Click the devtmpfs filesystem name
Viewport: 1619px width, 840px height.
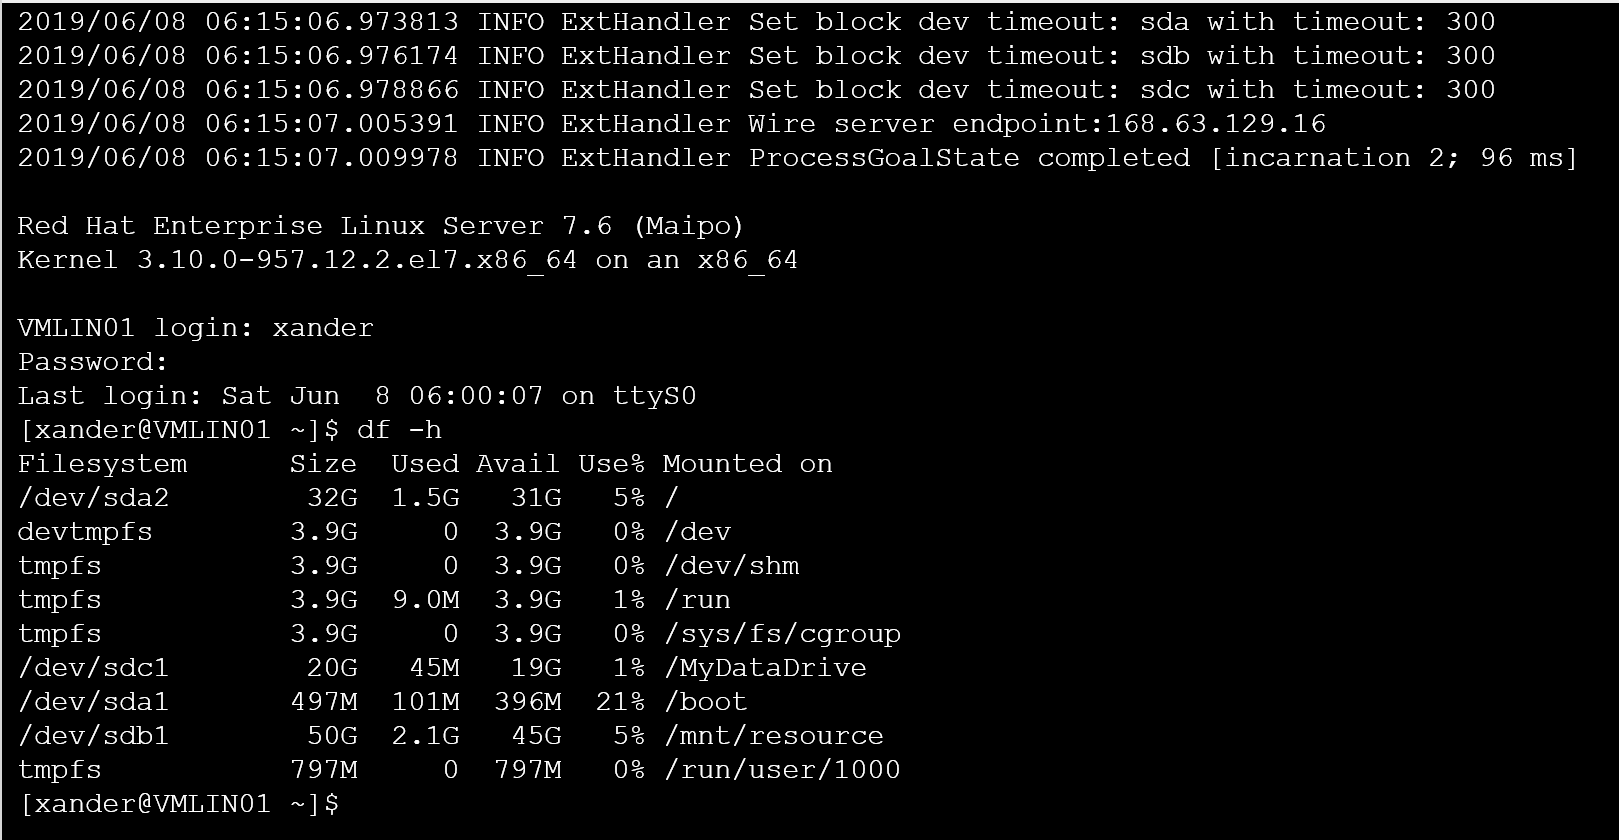pos(85,532)
